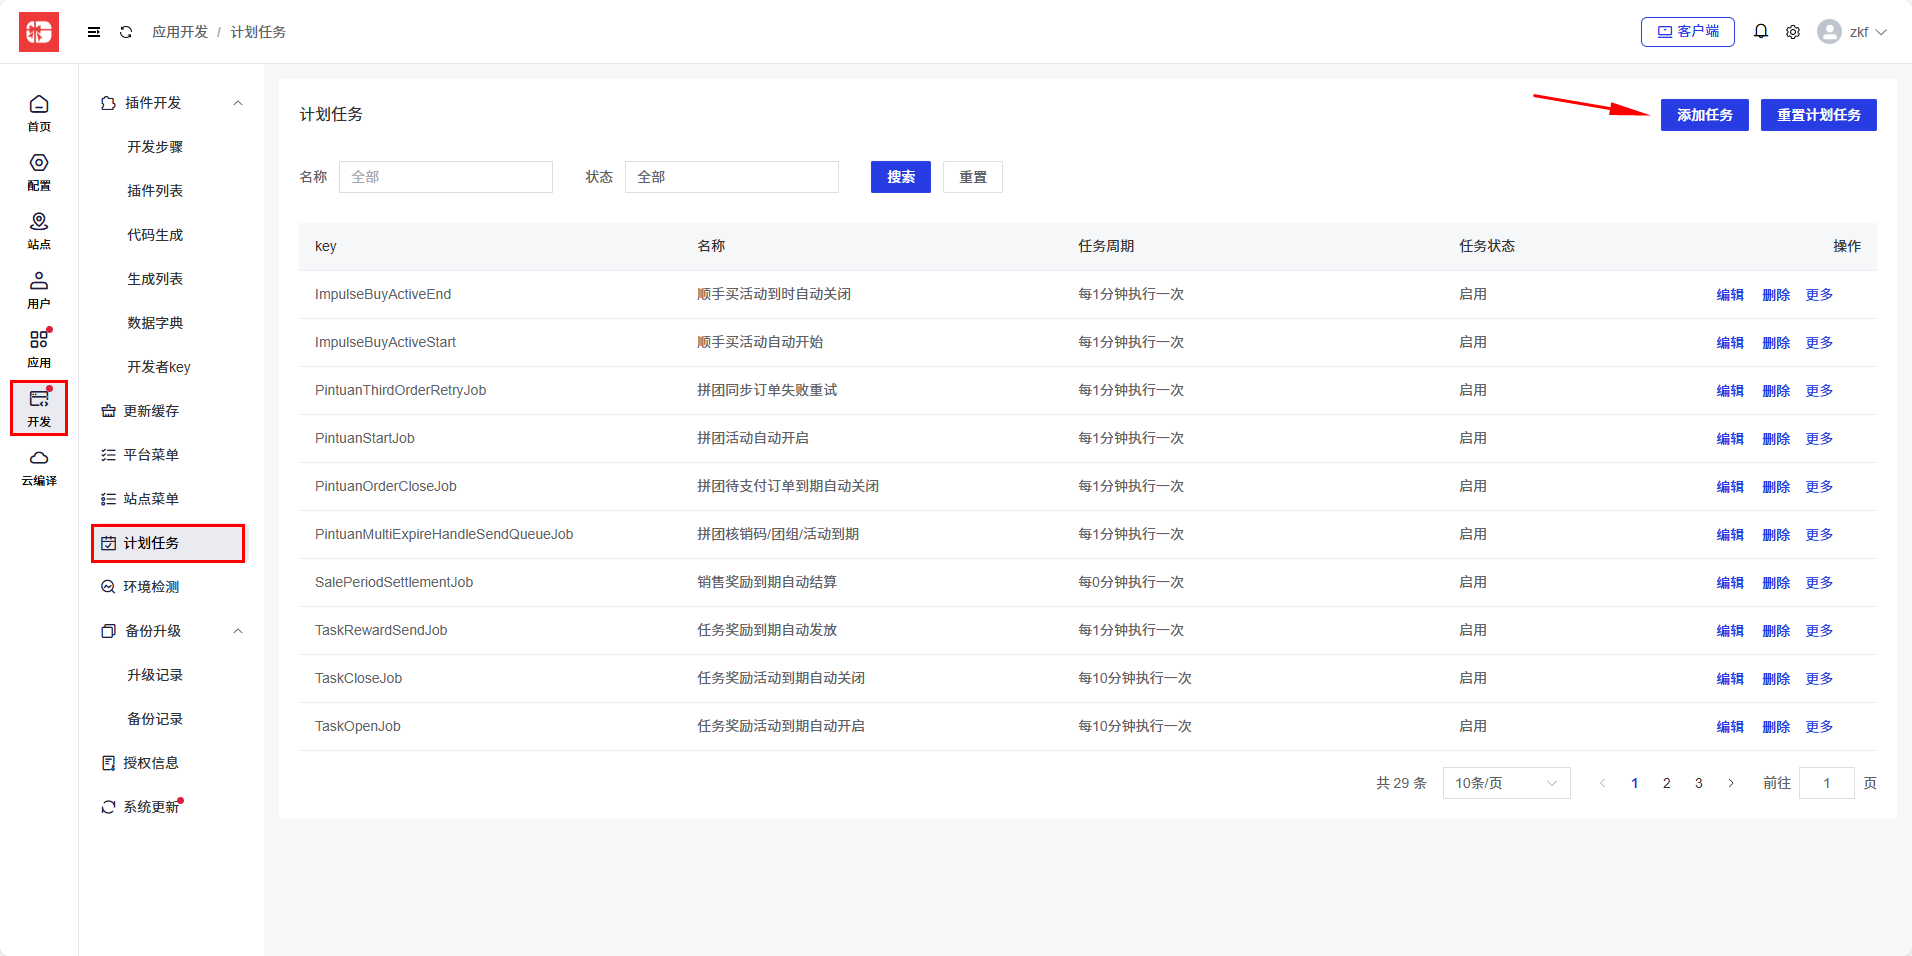Select 更新缓存 in the side menu

[x=151, y=411]
